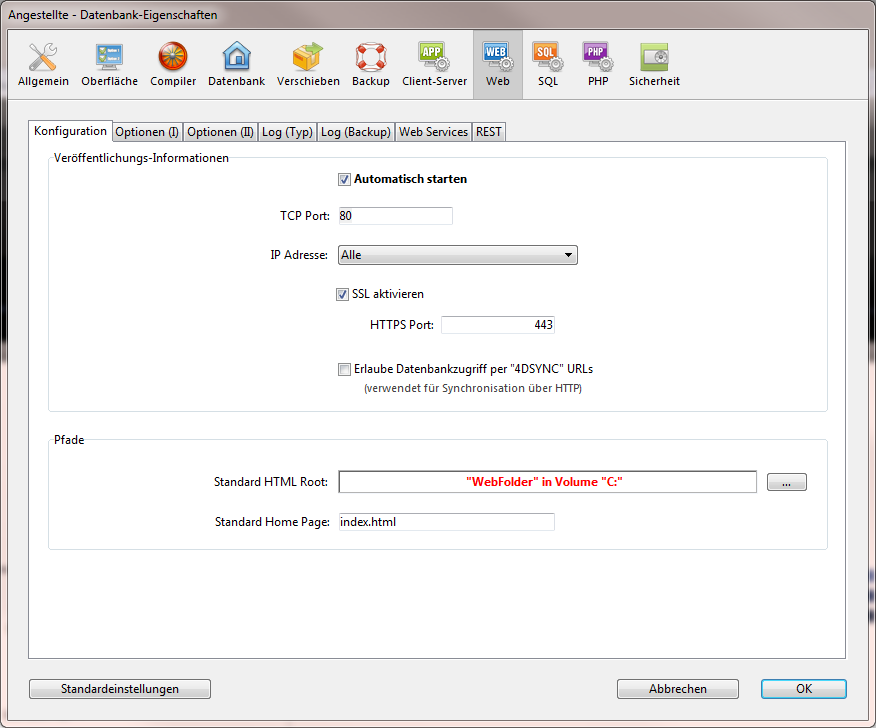Open the Oberfläche settings page
Viewport: 876px width, 728px height.
tap(110, 65)
